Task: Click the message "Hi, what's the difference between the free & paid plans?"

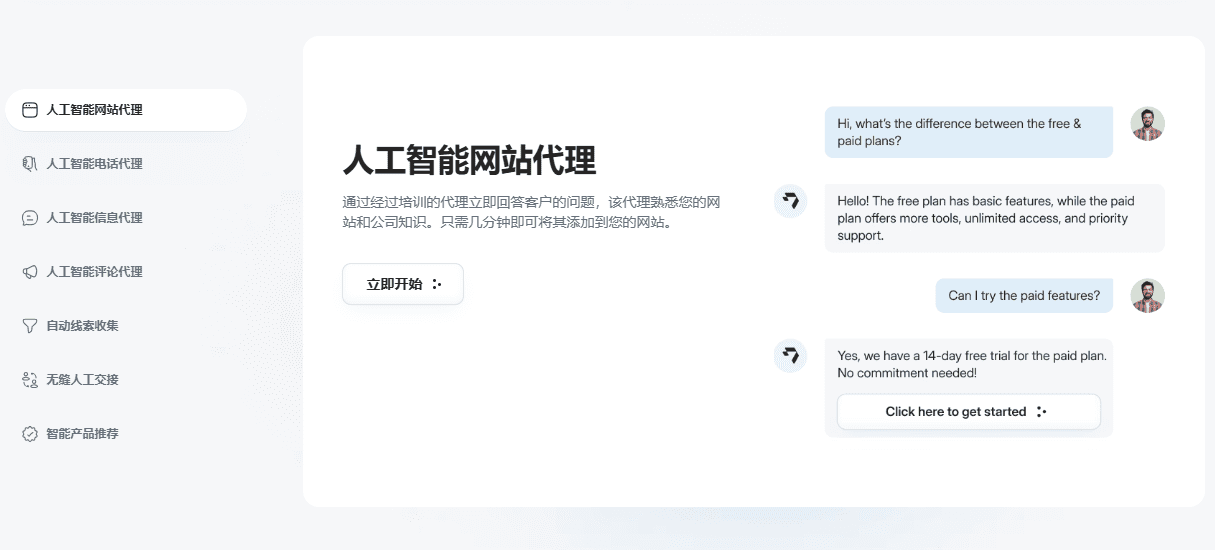Action: click(x=969, y=133)
